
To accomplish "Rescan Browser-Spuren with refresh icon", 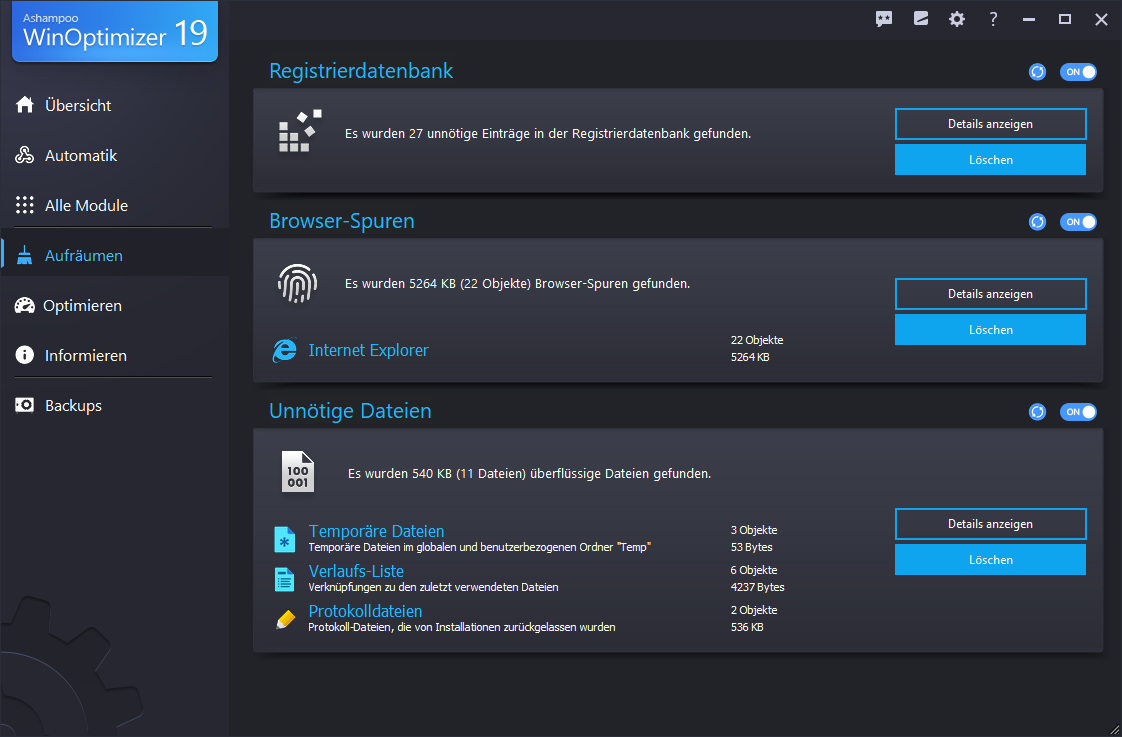I will click(x=1038, y=222).
